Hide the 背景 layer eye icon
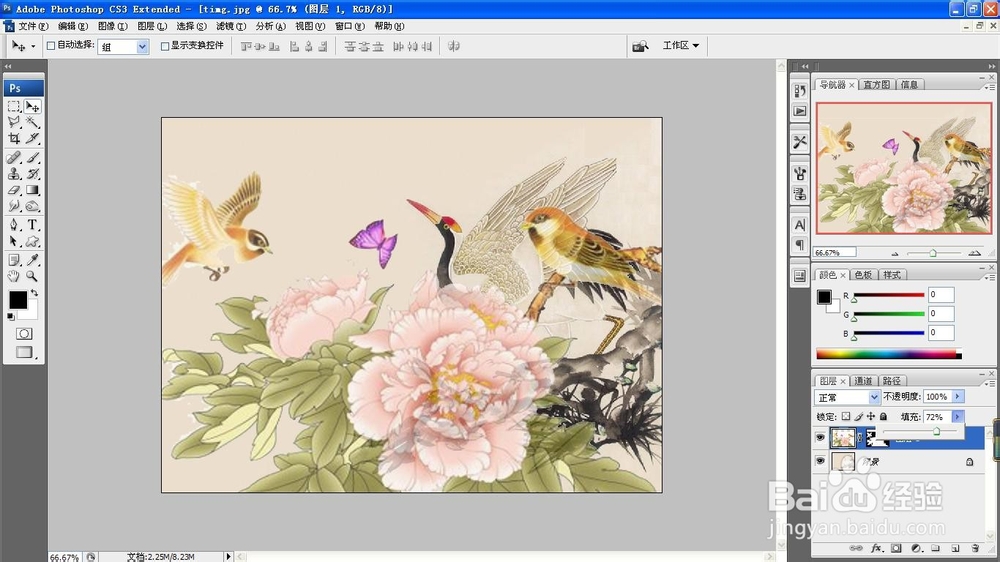This screenshot has width=1000, height=562. click(x=820, y=461)
